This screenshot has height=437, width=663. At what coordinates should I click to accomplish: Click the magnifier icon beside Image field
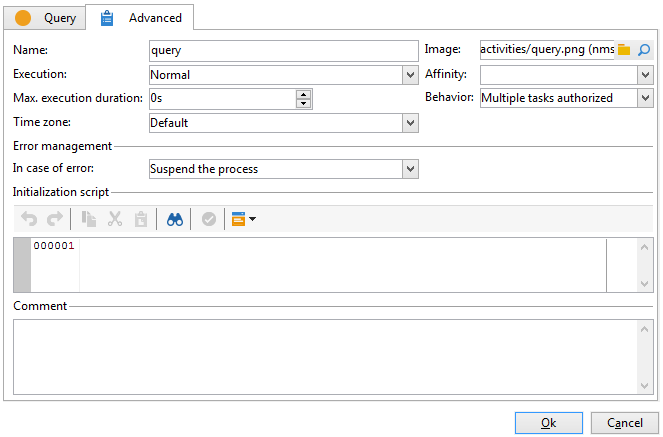(644, 50)
